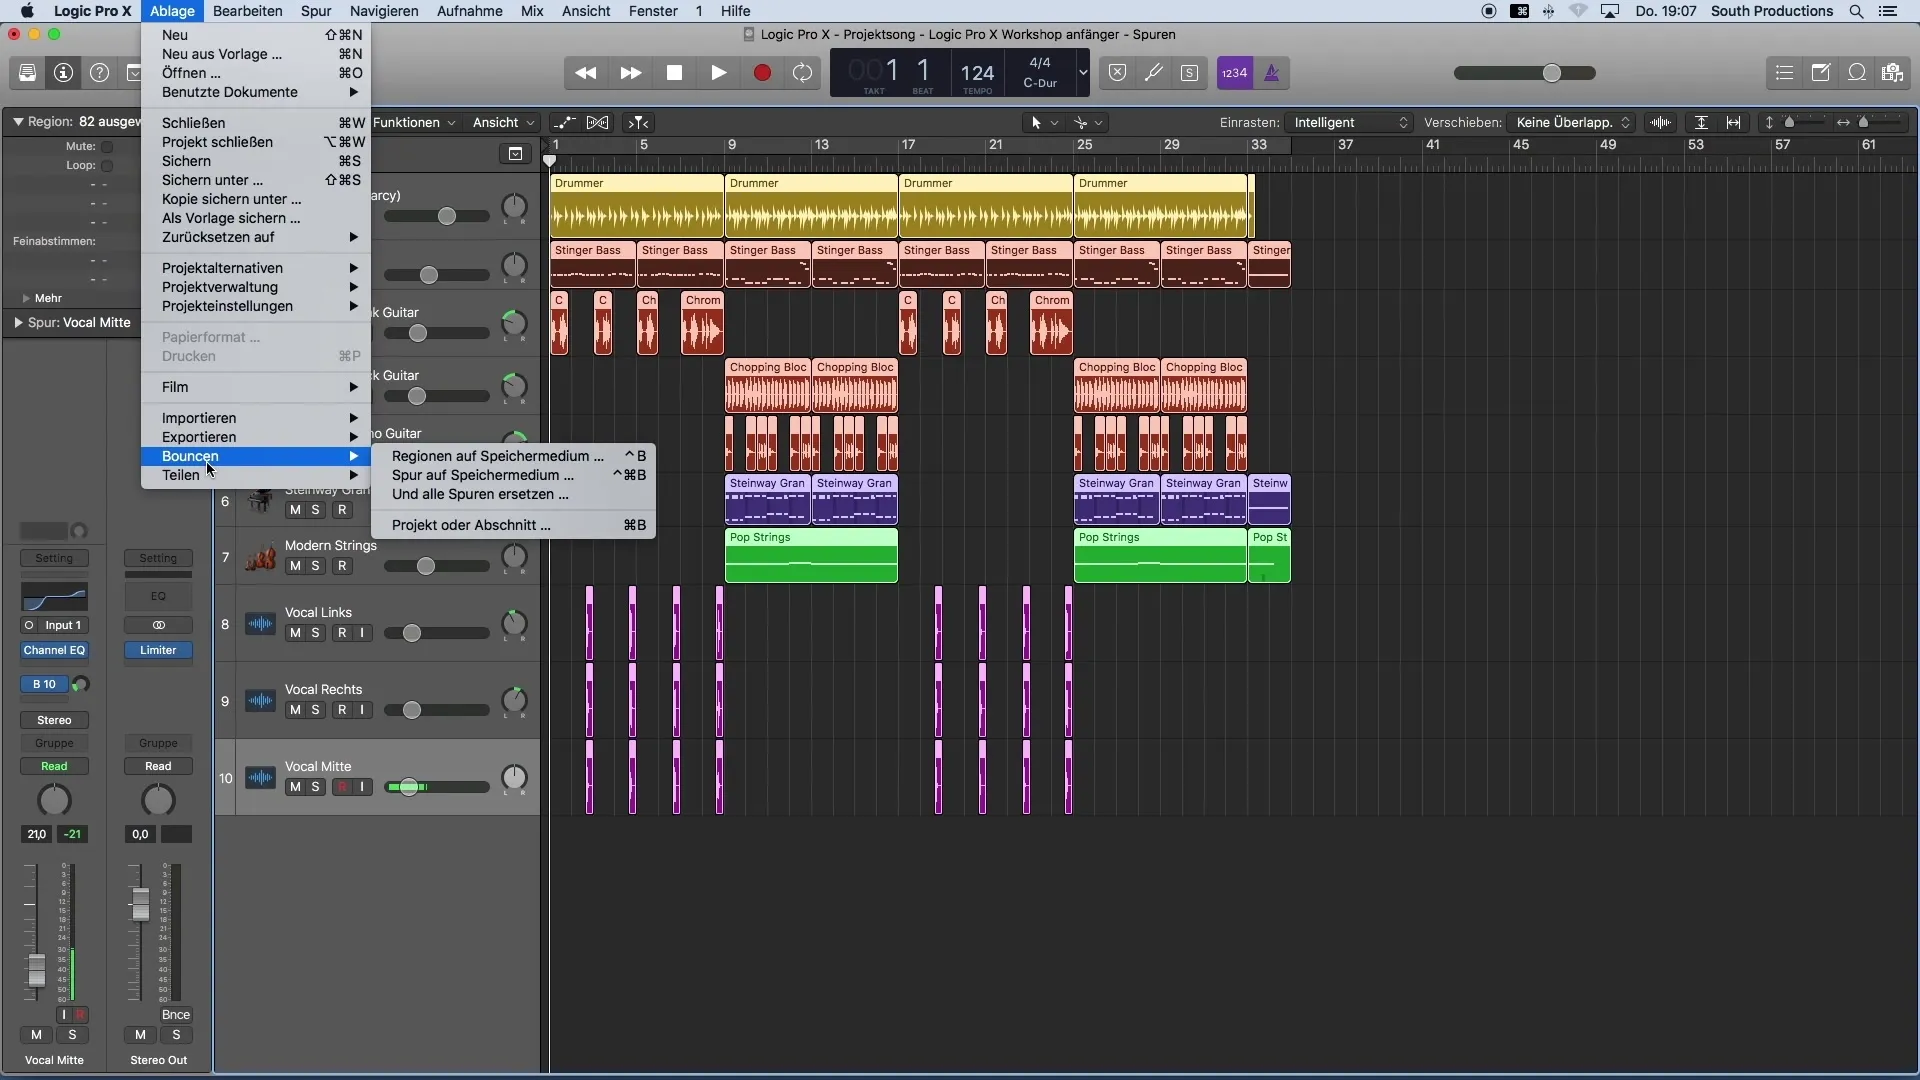Click the Modern Strings instrument icon
The image size is (1920, 1080).
(260, 556)
